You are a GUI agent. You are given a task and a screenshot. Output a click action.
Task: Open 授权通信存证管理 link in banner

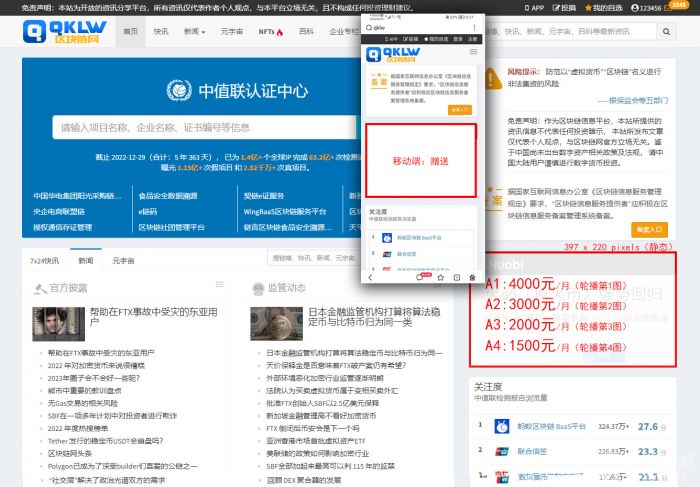(x=62, y=227)
